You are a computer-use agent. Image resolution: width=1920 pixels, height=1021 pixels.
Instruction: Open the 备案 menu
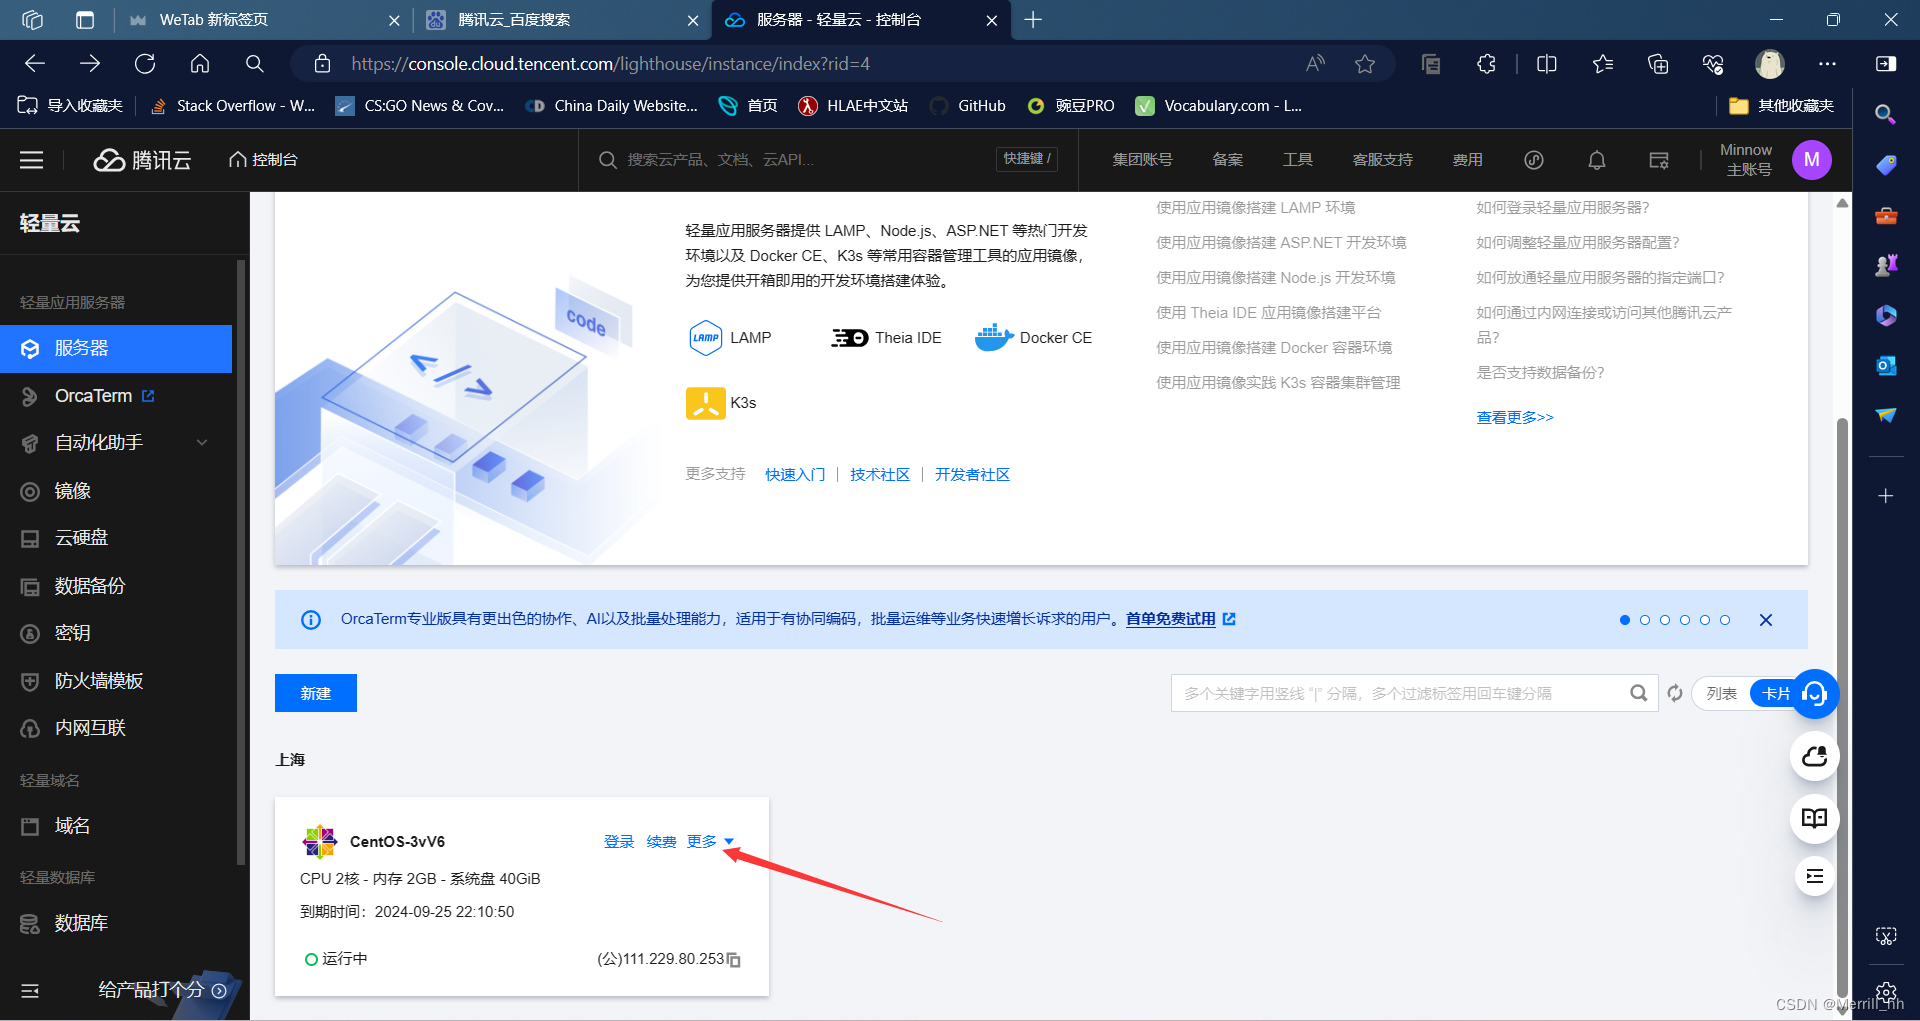(1227, 160)
